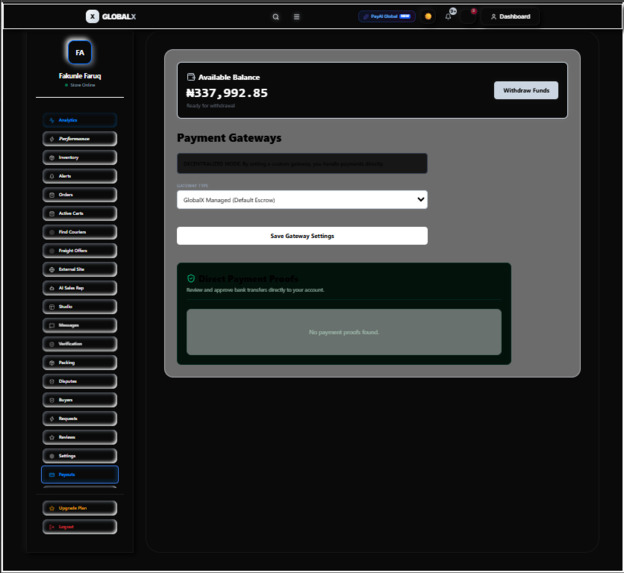Viewport: 624px width, 573px height.
Task: Click the decentralized mode notice banner
Action: [x=302, y=164]
